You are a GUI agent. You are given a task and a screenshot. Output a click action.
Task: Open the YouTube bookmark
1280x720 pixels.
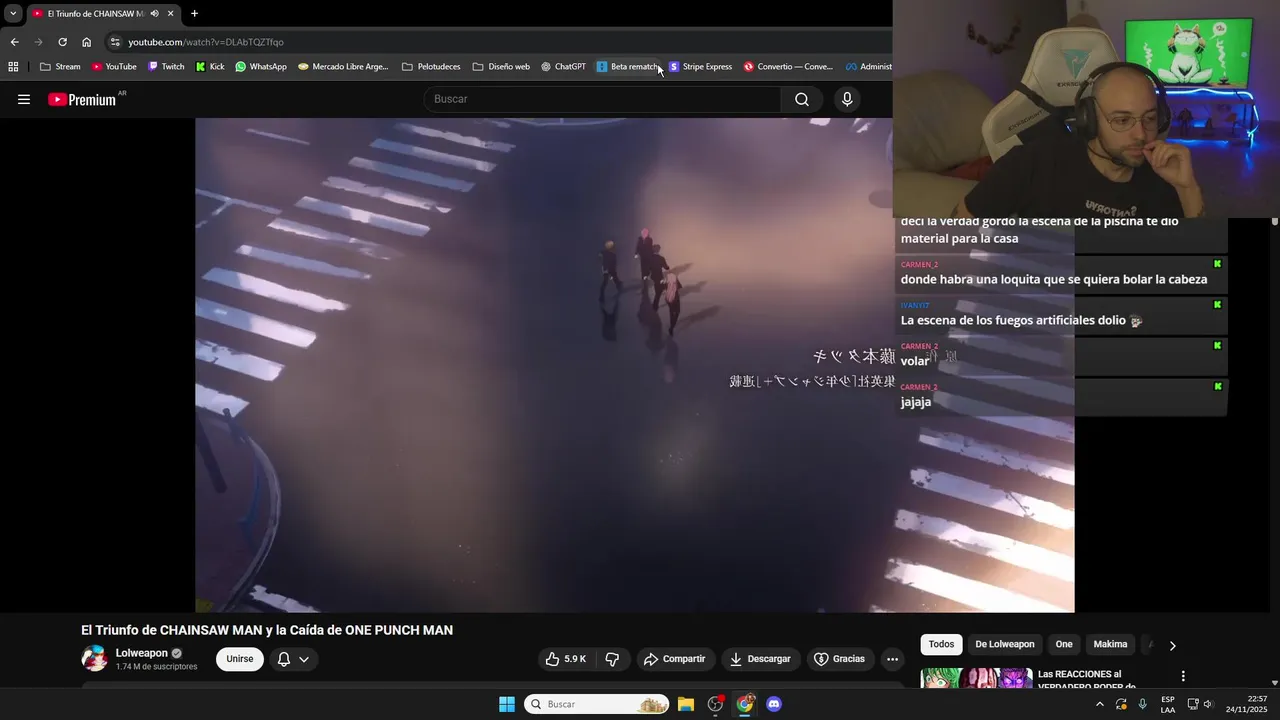pyautogui.click(x=114, y=67)
